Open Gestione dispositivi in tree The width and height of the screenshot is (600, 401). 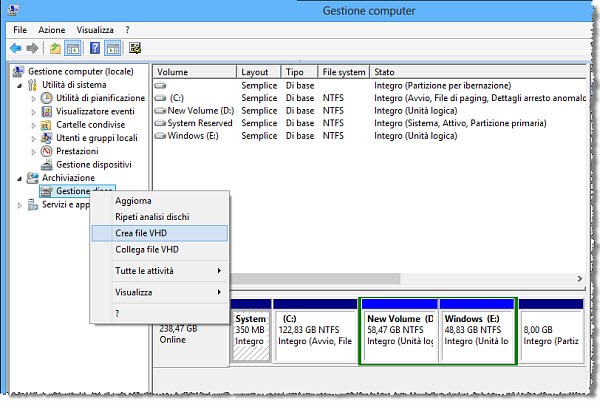(94, 165)
